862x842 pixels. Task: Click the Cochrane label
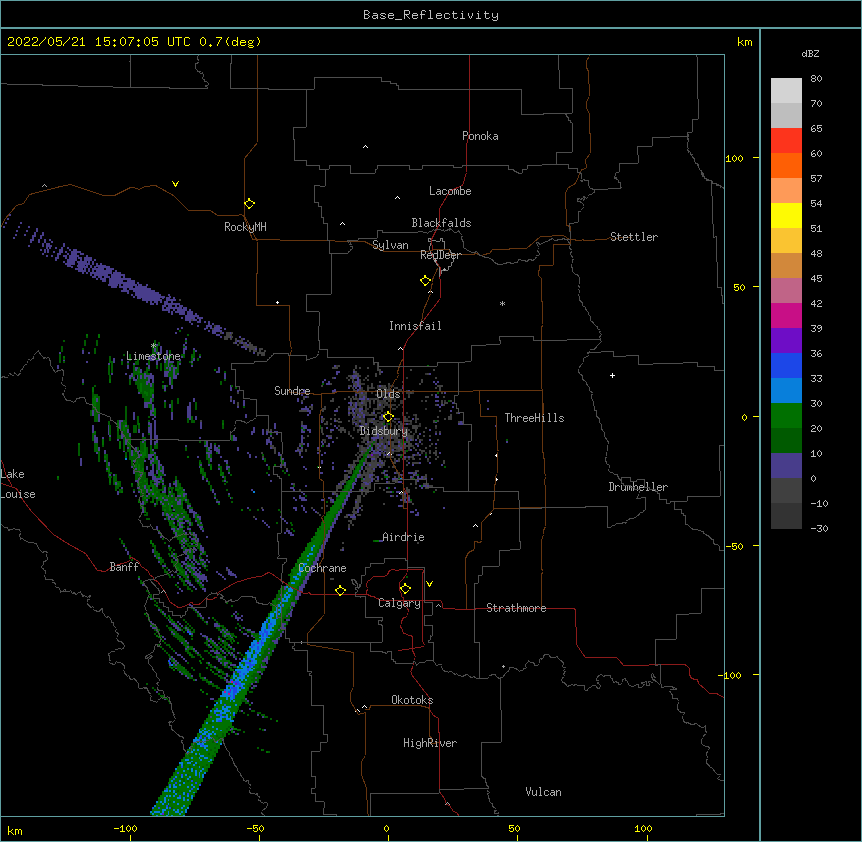(322, 568)
